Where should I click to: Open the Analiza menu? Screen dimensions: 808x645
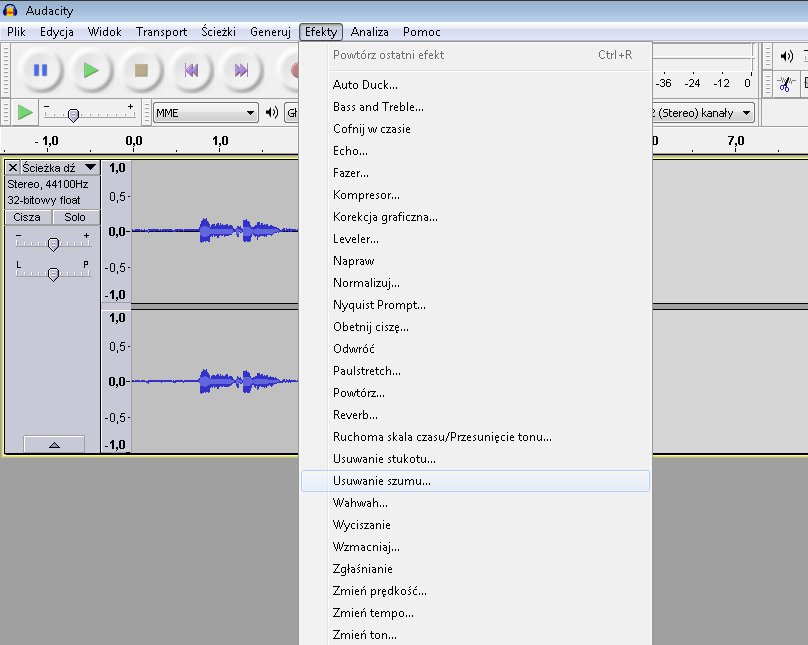(369, 32)
